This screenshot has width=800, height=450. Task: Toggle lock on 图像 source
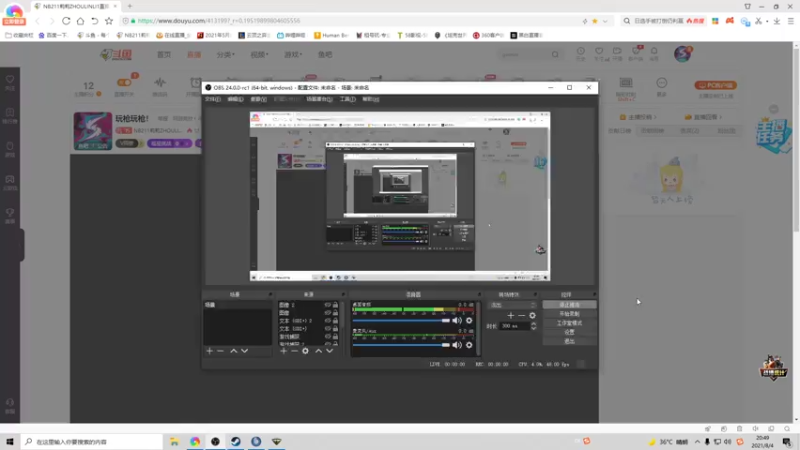[335, 313]
